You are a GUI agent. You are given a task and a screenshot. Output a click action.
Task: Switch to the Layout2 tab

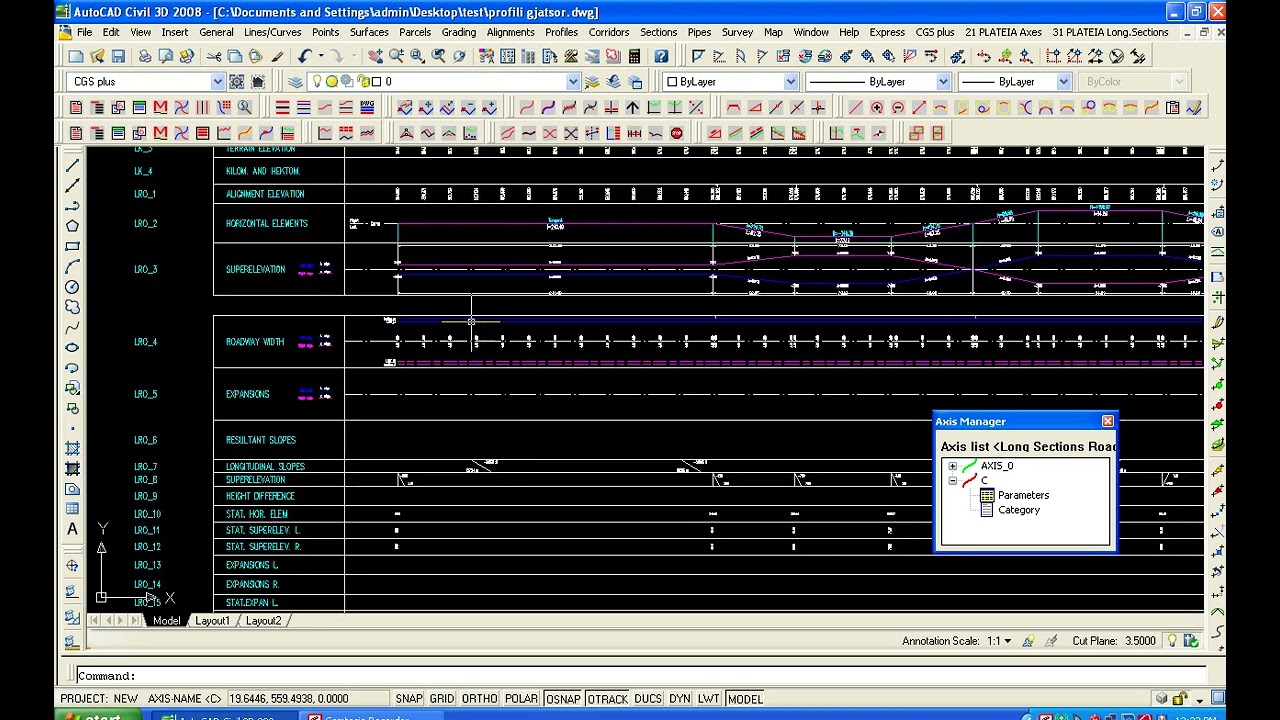coord(263,621)
